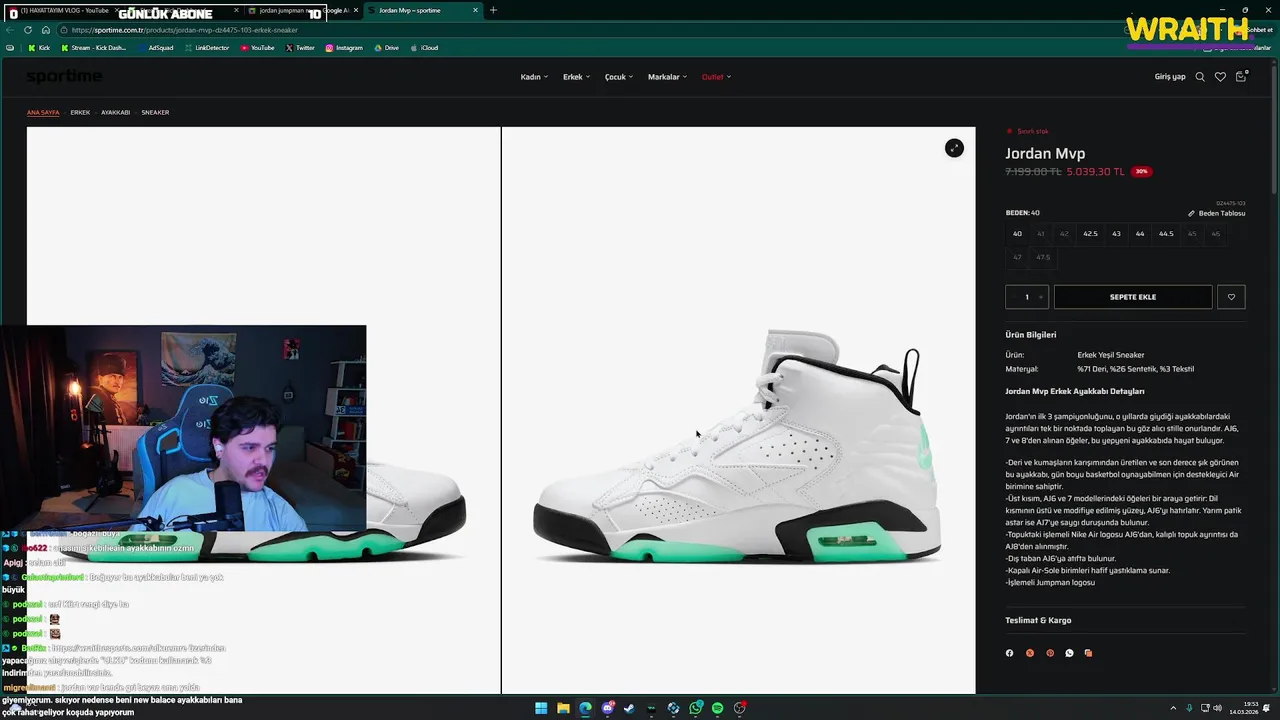The height and width of the screenshot is (720, 1280).
Task: Expand Teslimat & Kargo section
Action: pos(1125,620)
